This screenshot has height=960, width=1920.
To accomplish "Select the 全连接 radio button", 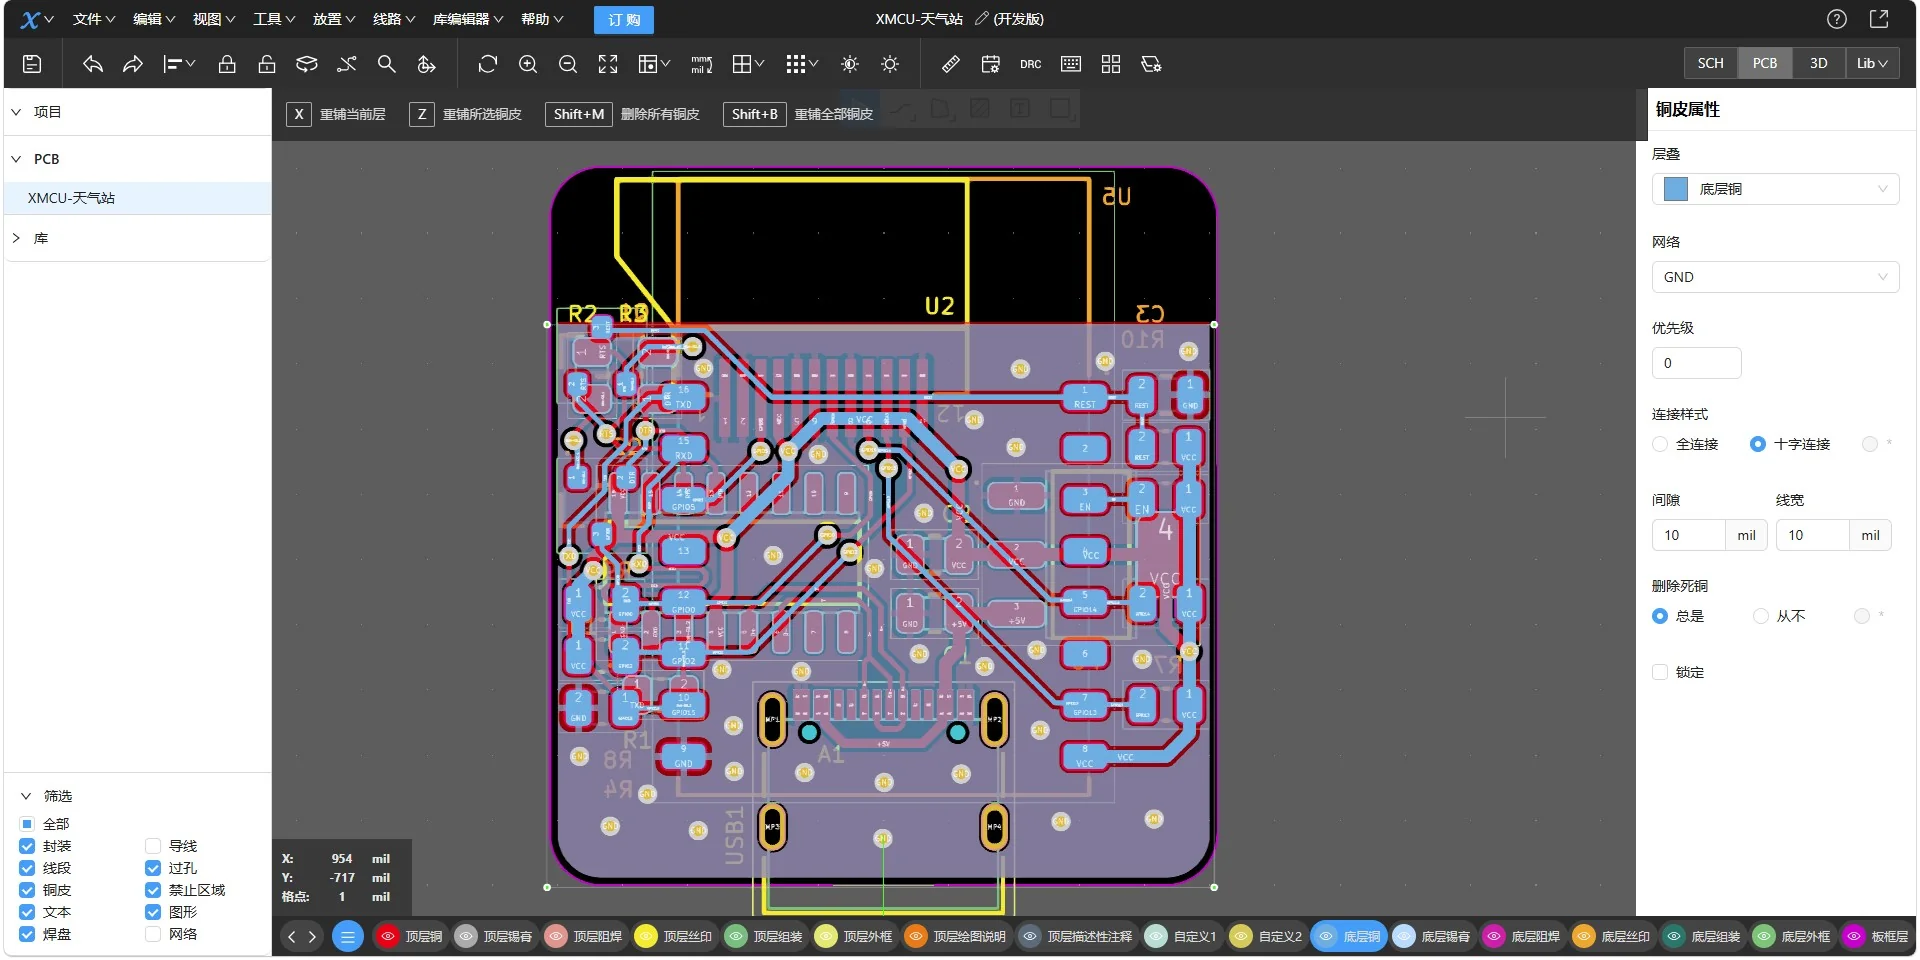I will 1659,444.
